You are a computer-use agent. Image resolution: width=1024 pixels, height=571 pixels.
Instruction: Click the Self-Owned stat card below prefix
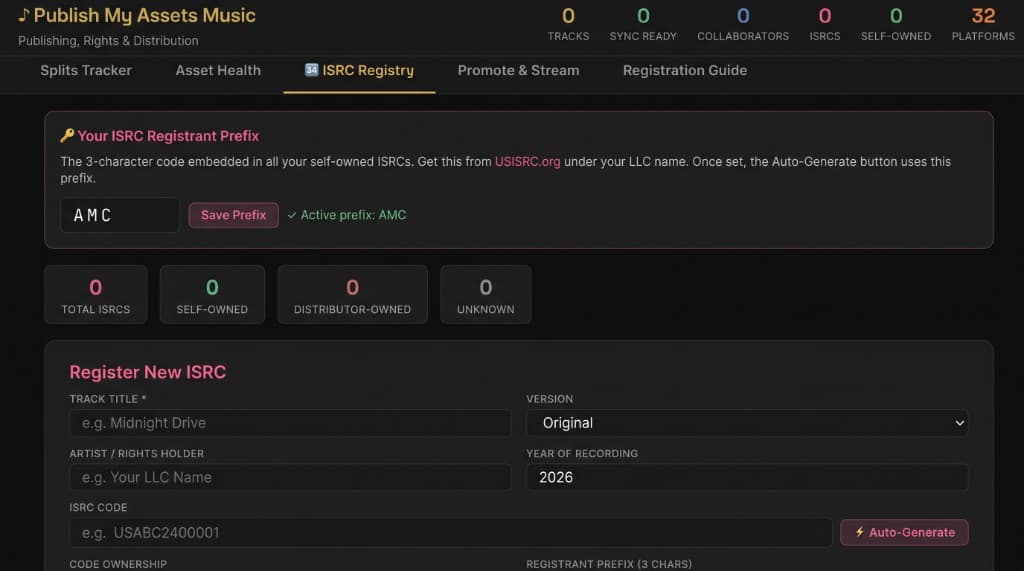tap(212, 295)
